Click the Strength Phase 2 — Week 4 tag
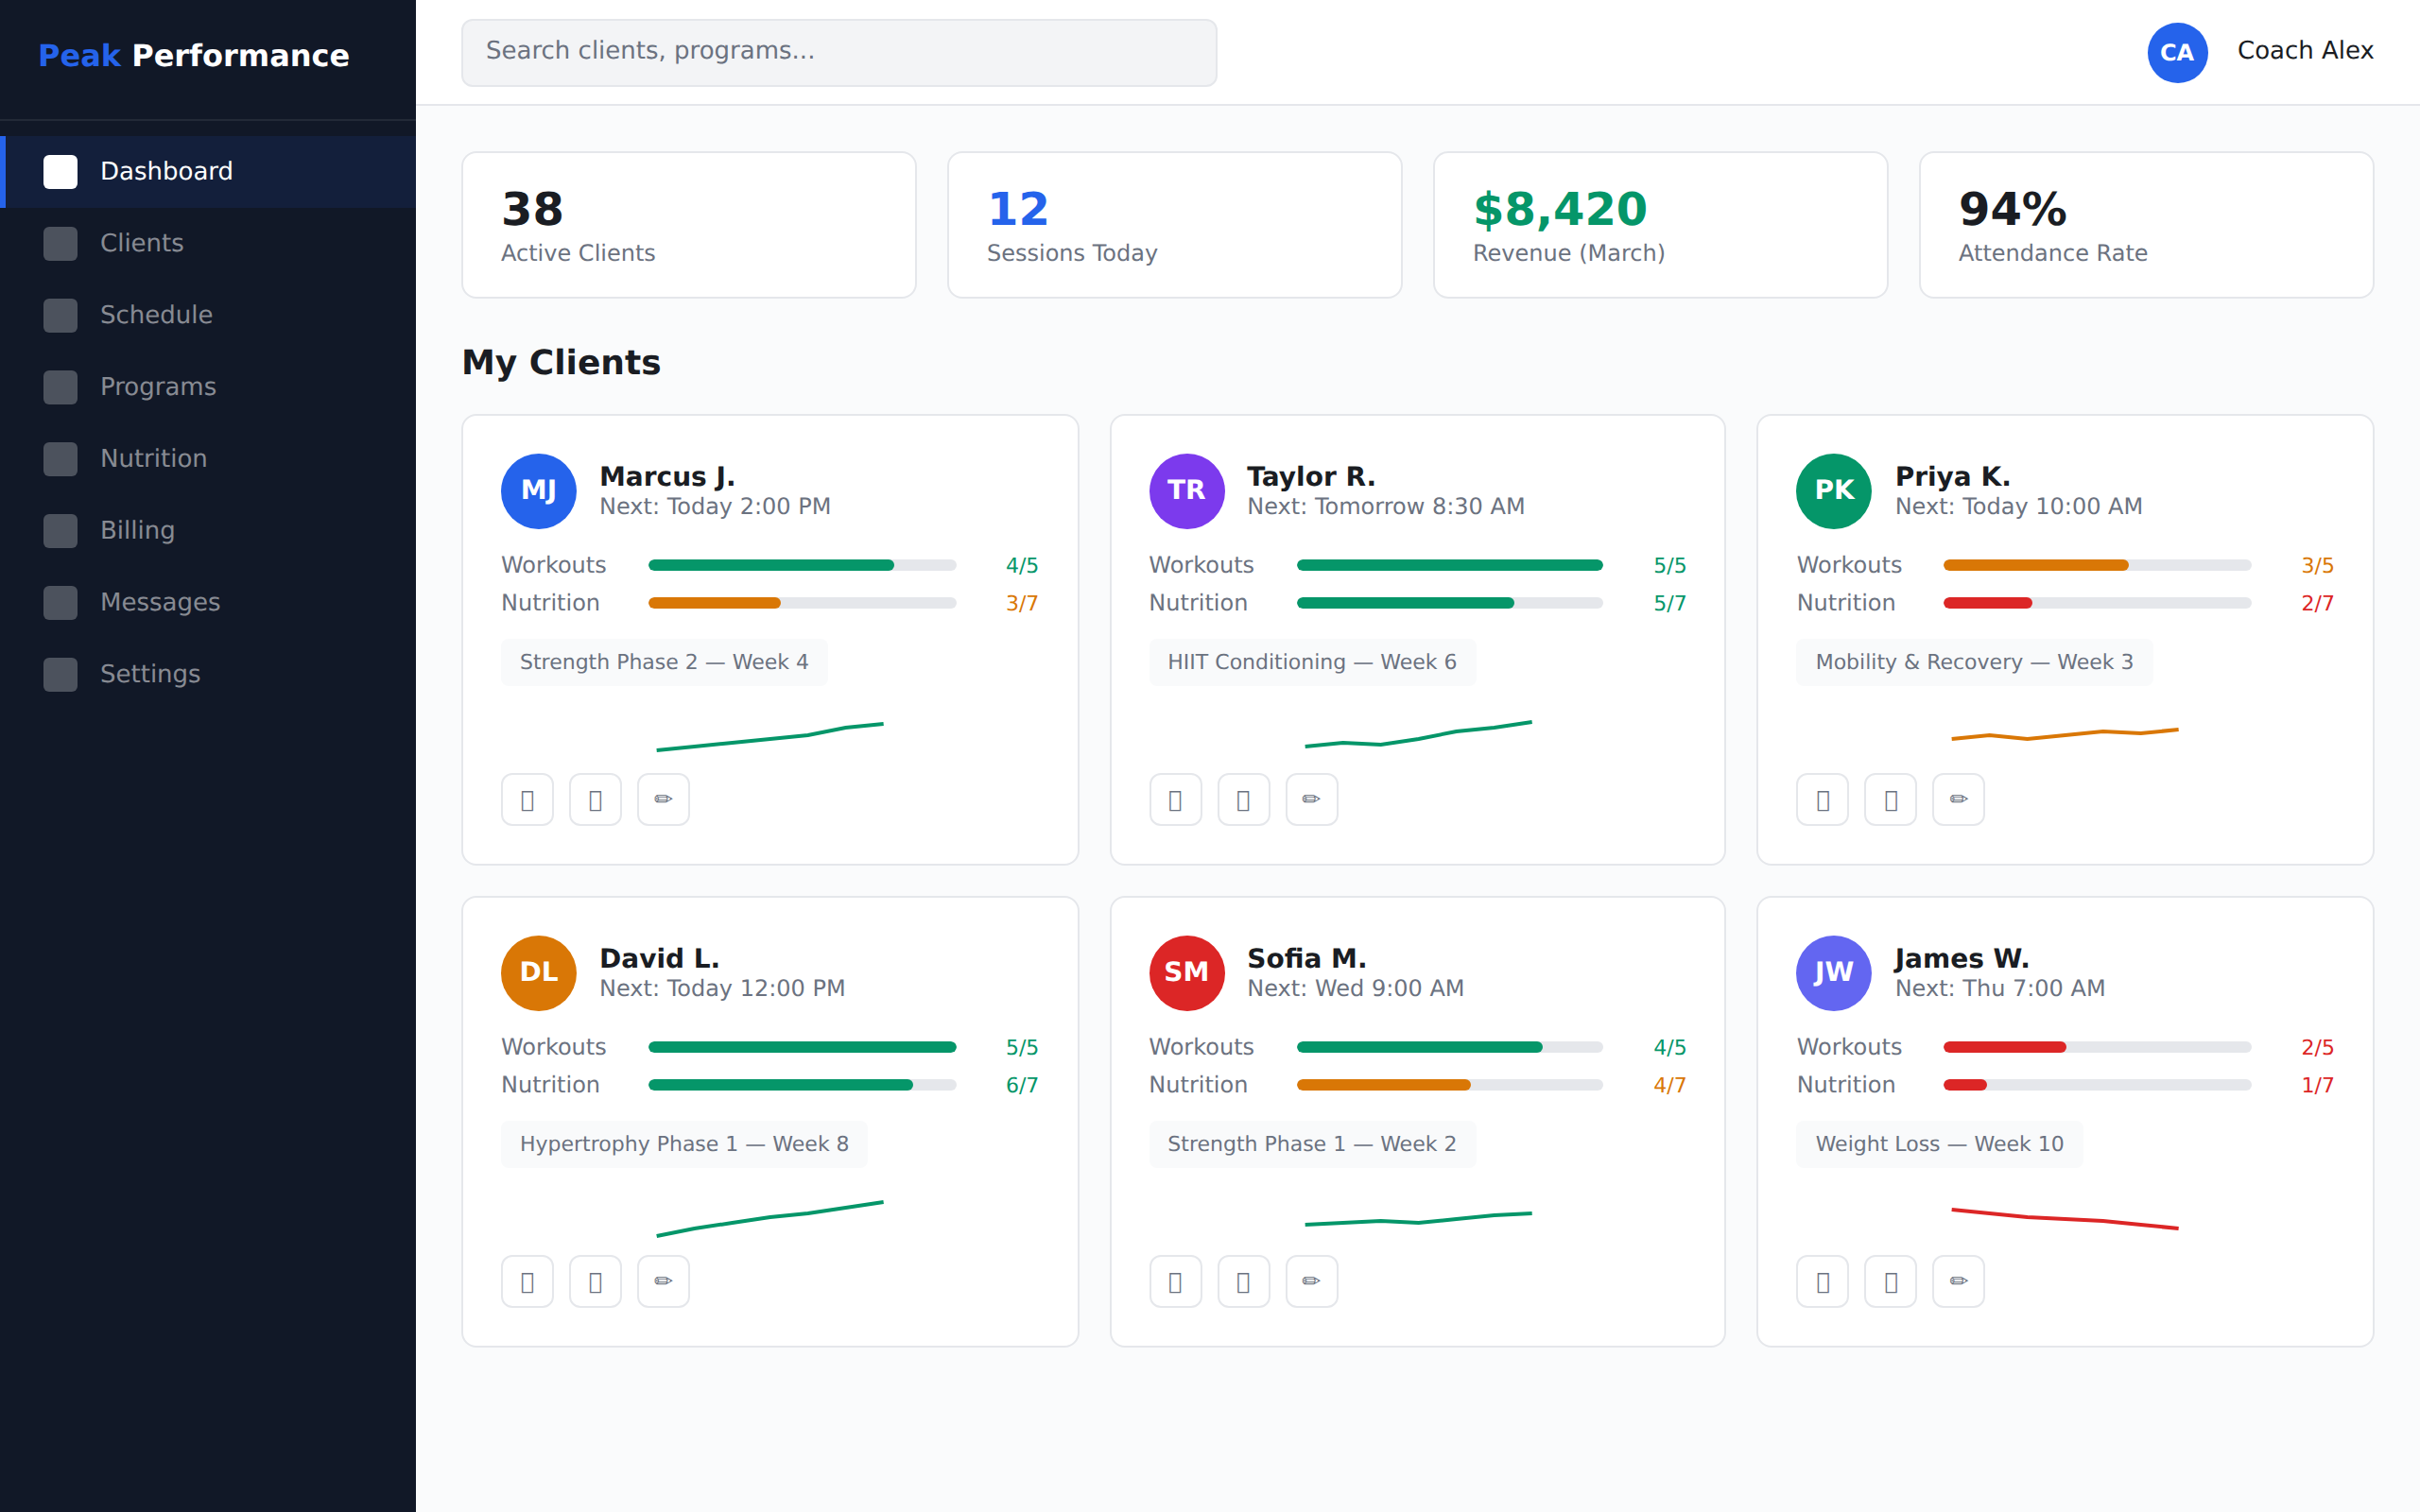 663,661
